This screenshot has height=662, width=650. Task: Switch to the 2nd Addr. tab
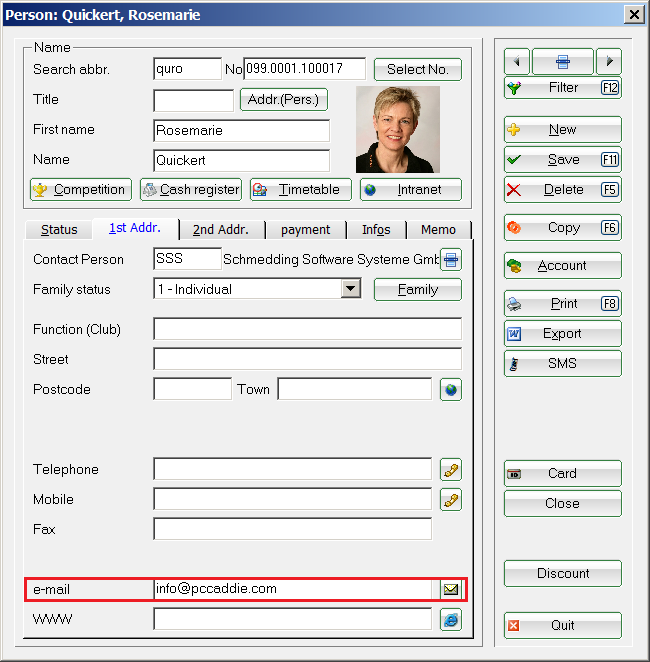(221, 230)
